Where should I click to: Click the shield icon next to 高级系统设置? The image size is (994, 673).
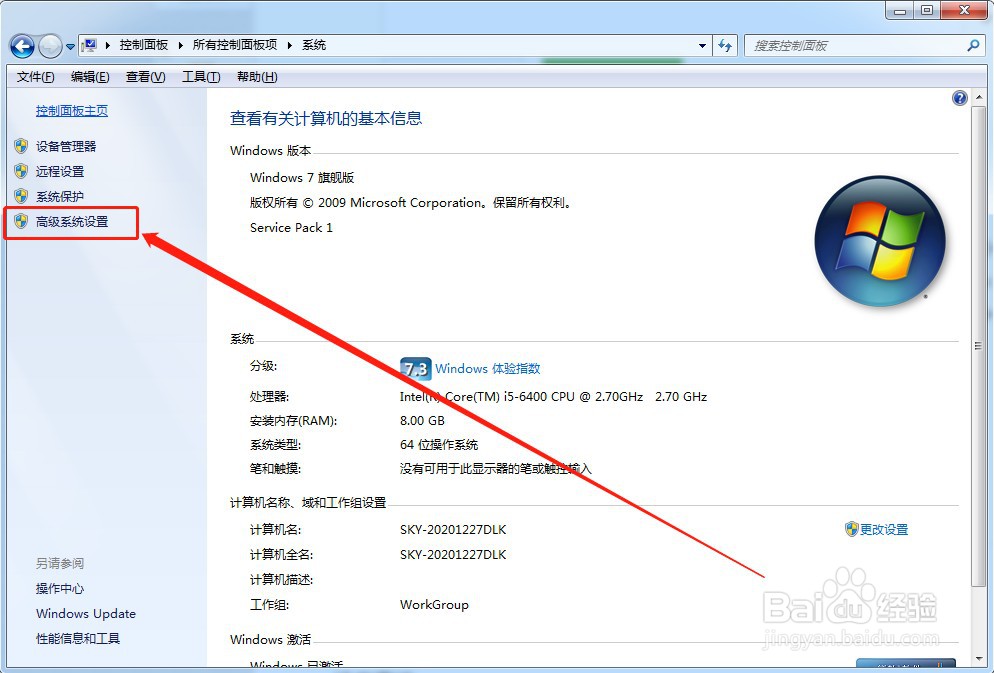[21, 221]
